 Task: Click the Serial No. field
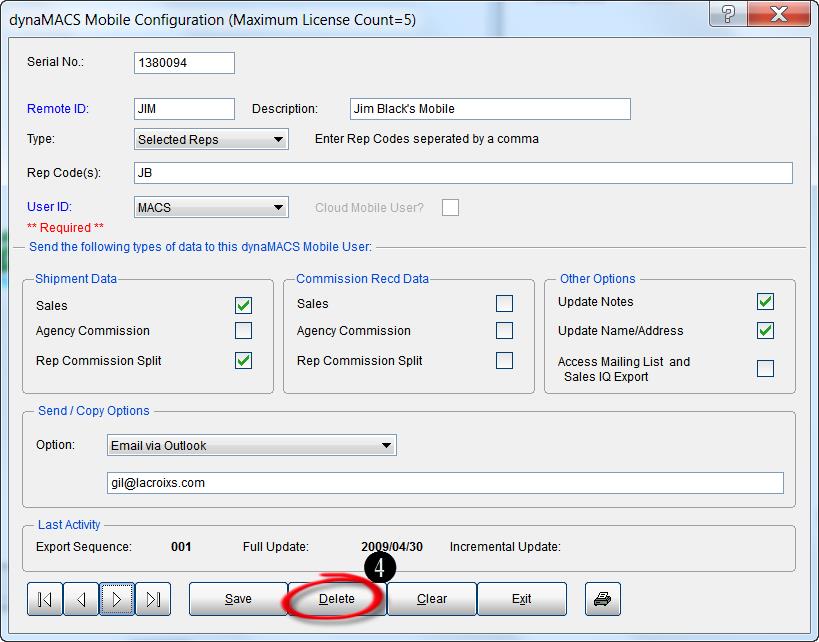click(x=184, y=63)
